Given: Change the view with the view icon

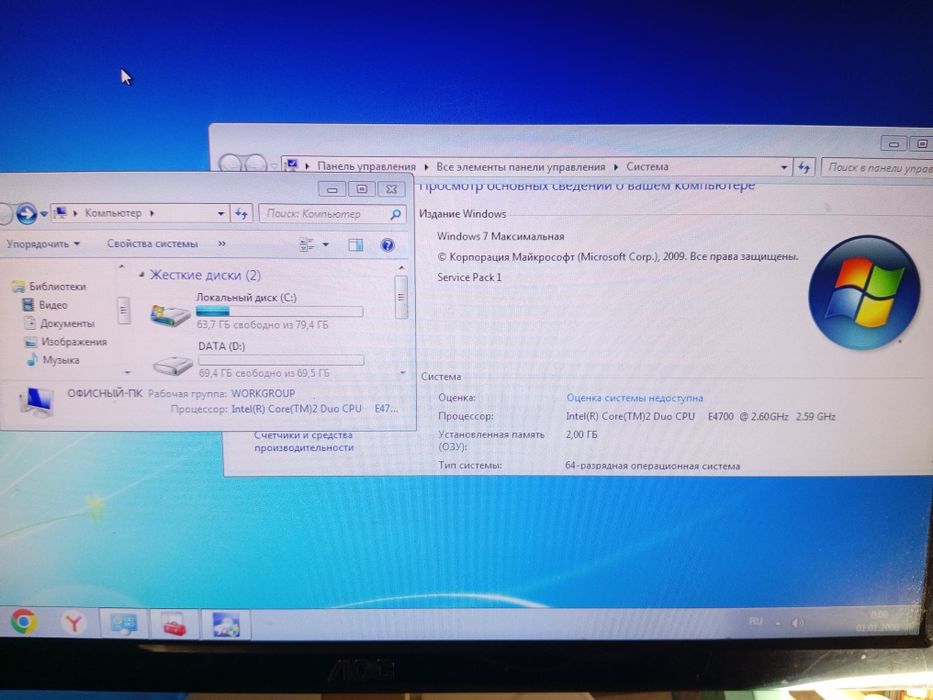Looking at the screenshot, I should point(307,244).
